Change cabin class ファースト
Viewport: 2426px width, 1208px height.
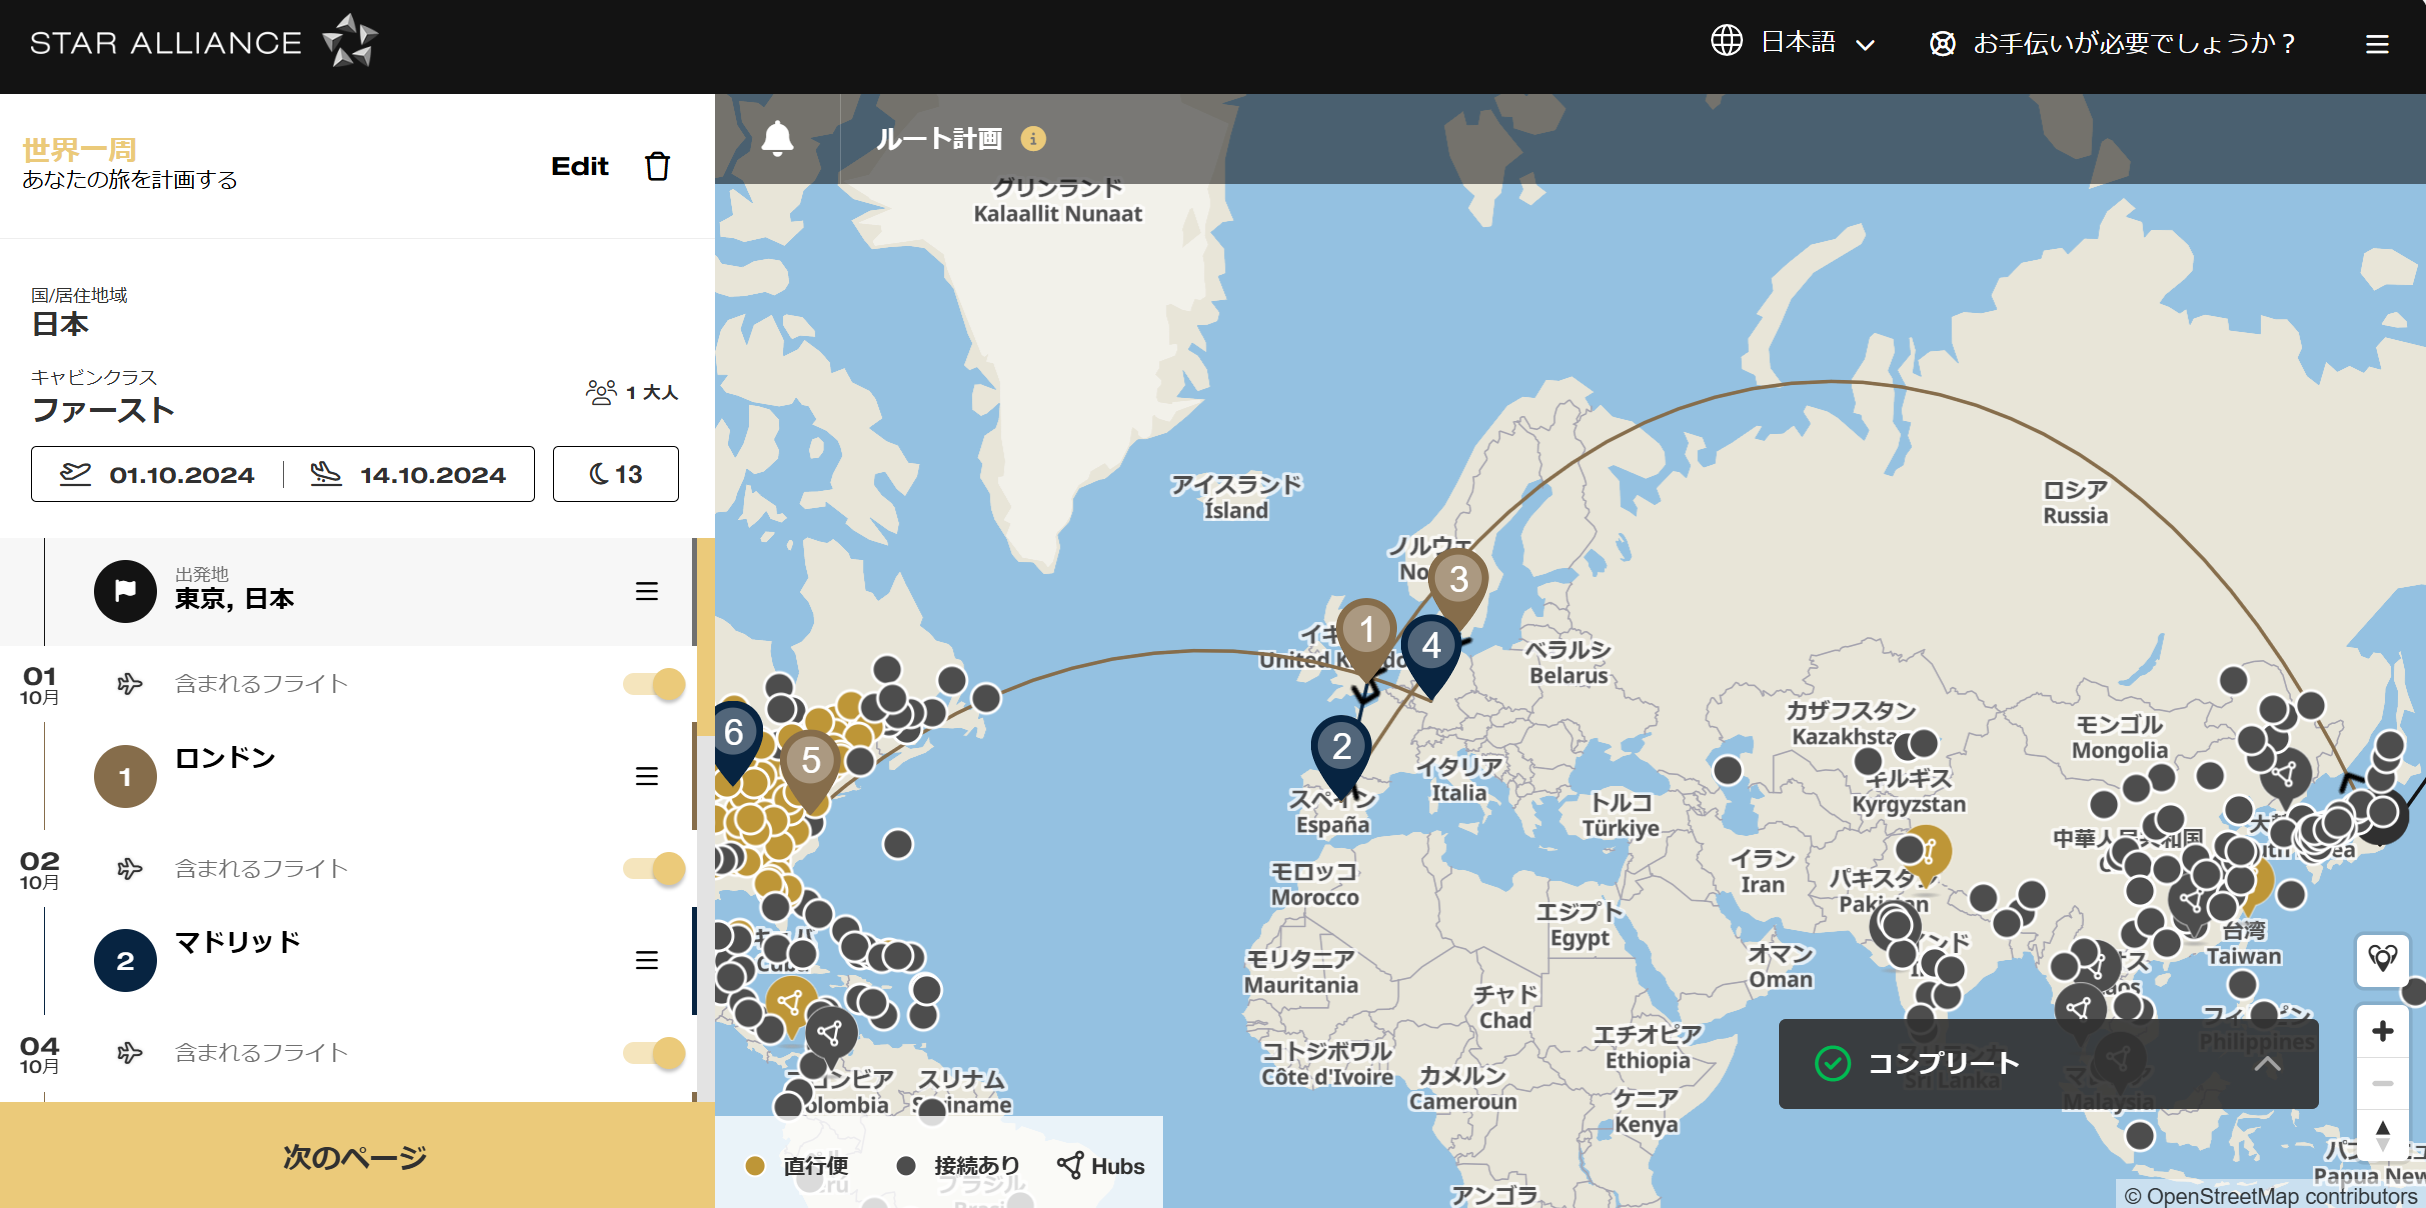pyautogui.click(x=103, y=410)
